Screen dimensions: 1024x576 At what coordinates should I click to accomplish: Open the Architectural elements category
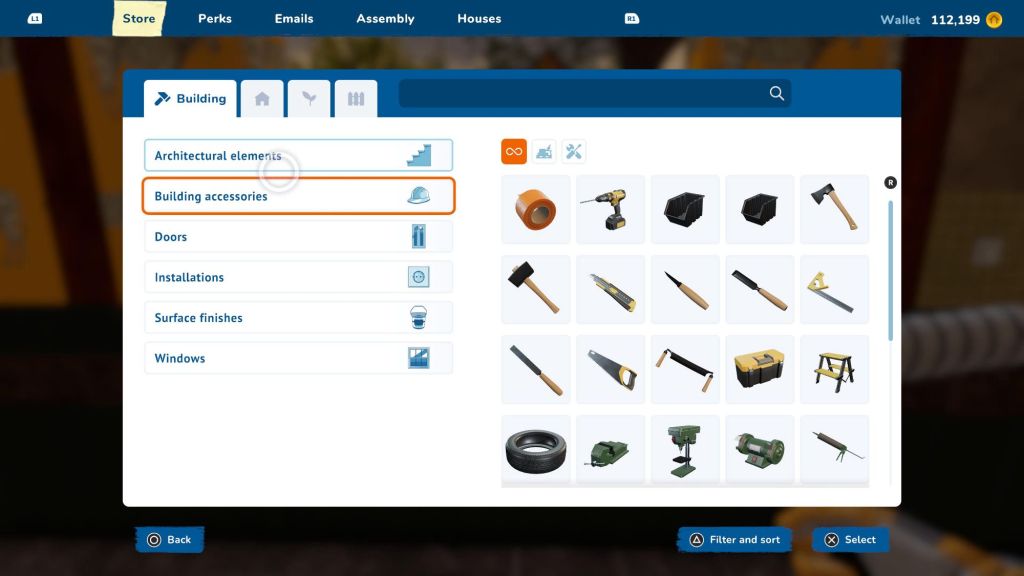coord(298,156)
